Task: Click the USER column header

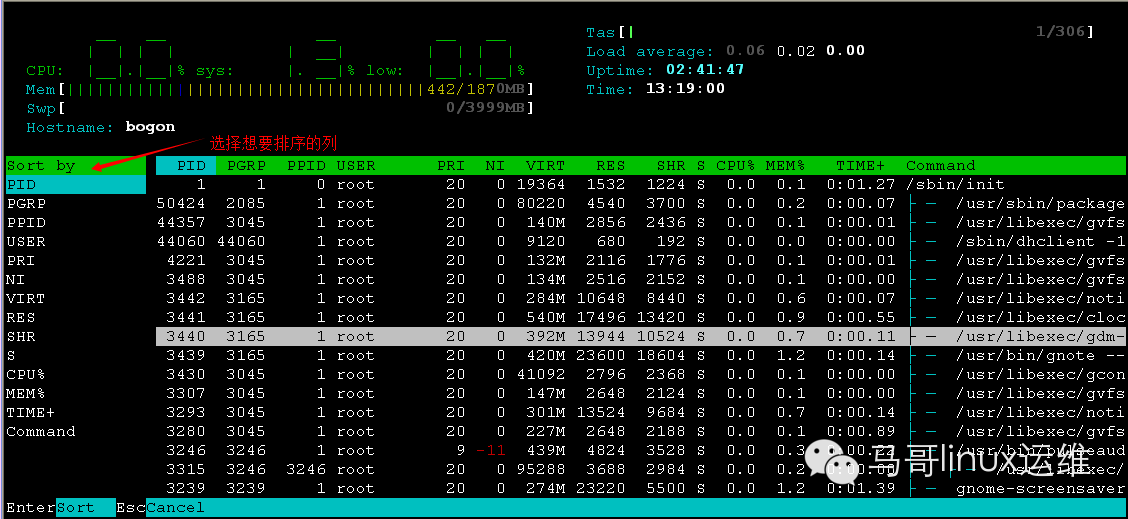Action: tap(356, 166)
